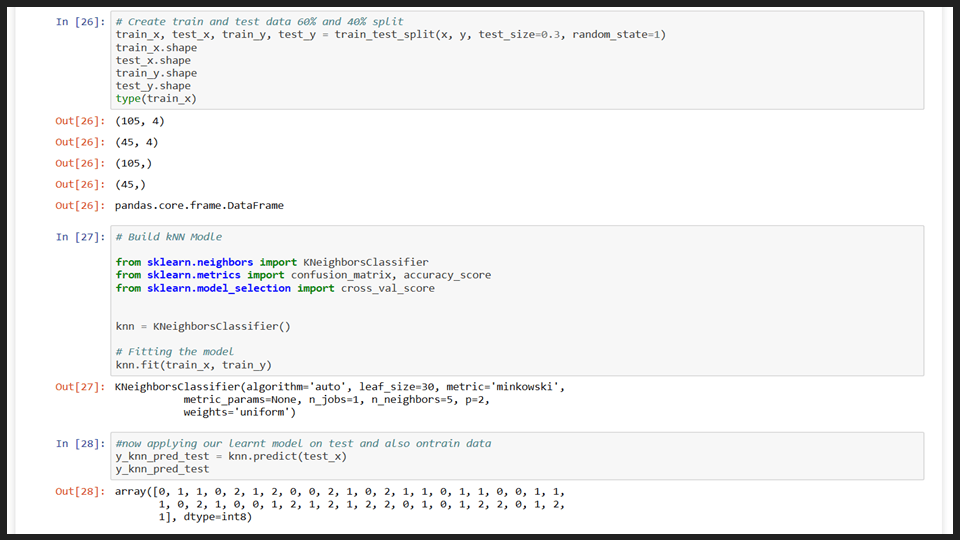Screen dimensions: 960x540
Task: Click the pandas.core.frame.DataFrame output
Action: click(199, 206)
